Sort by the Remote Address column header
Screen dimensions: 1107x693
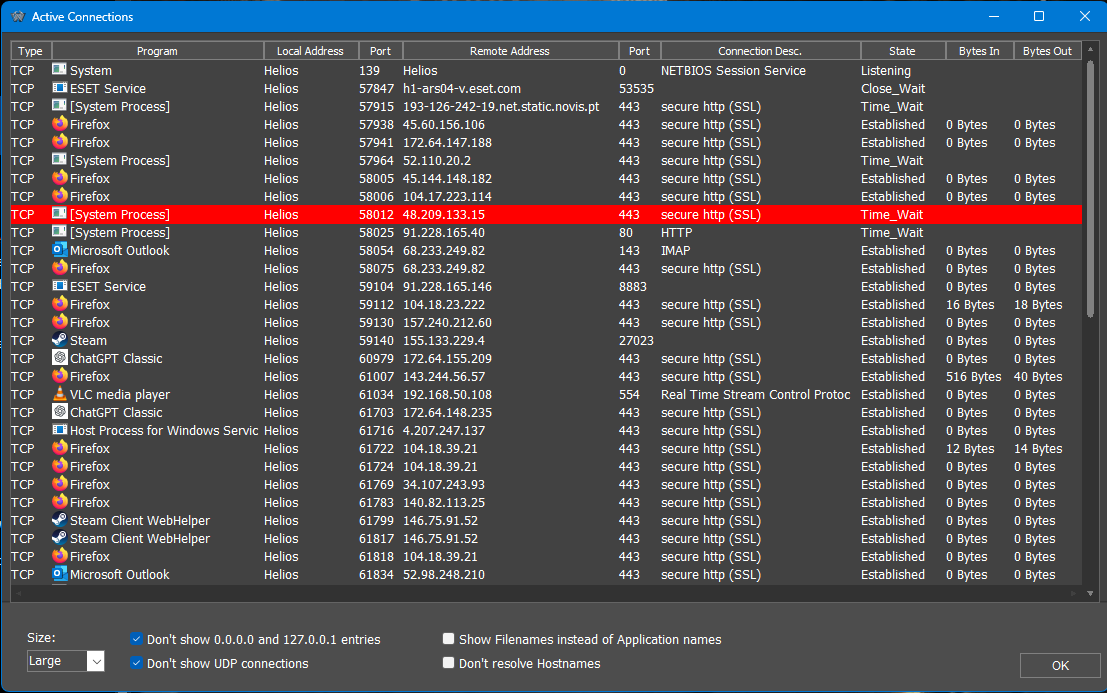click(x=510, y=51)
